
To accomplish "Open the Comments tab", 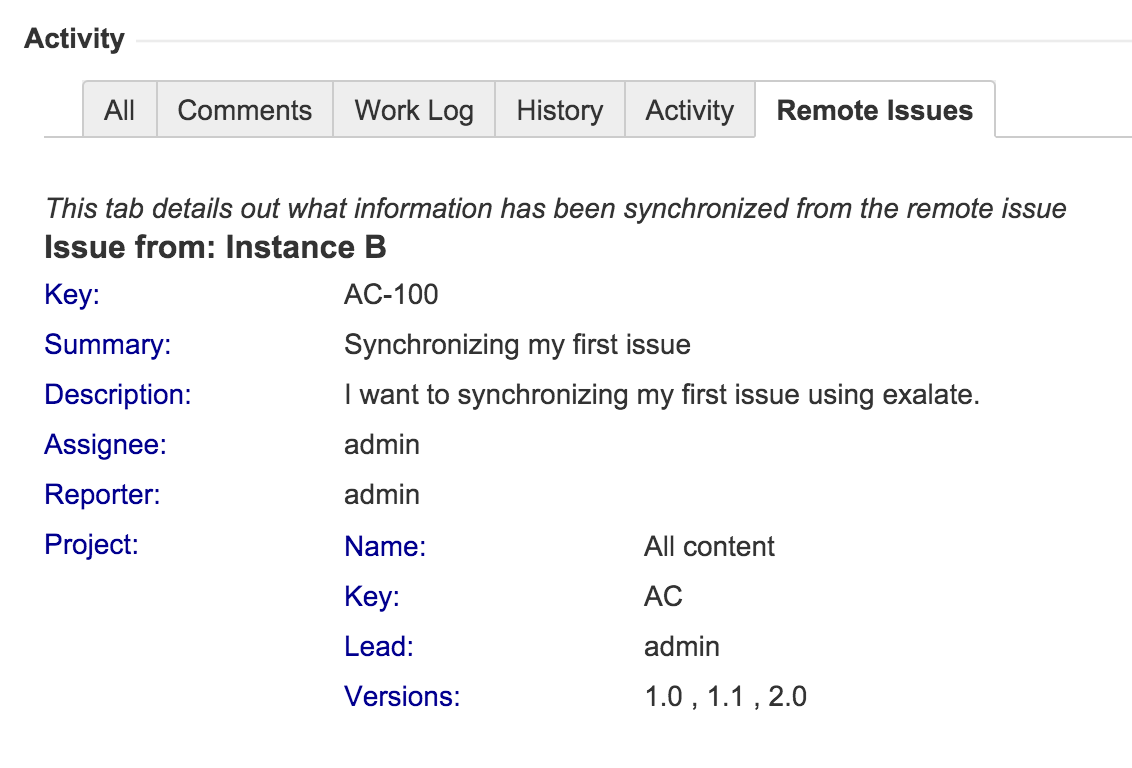I will [x=245, y=110].
